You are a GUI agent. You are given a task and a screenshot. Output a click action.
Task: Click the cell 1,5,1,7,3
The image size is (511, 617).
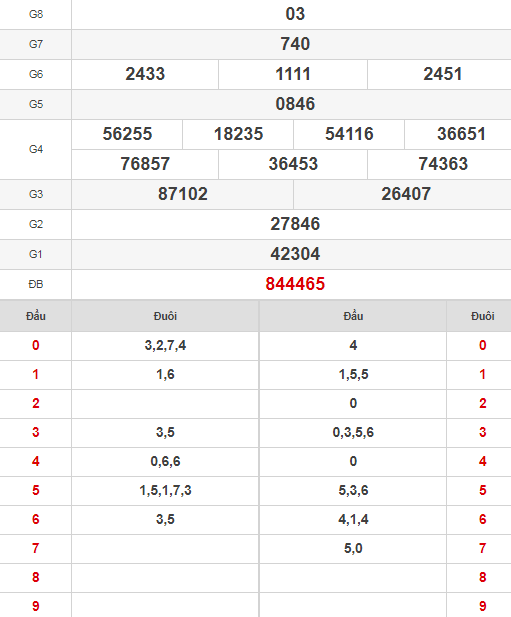tap(165, 490)
